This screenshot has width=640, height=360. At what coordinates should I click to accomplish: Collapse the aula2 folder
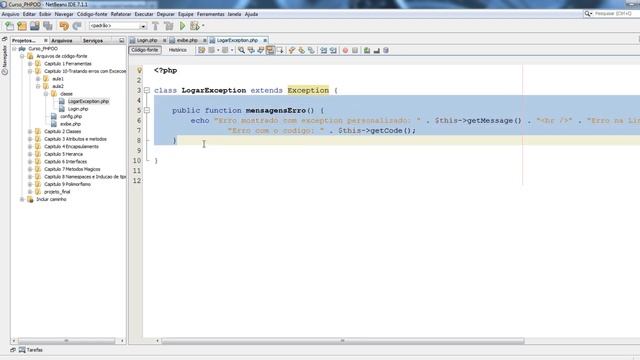coord(38,86)
